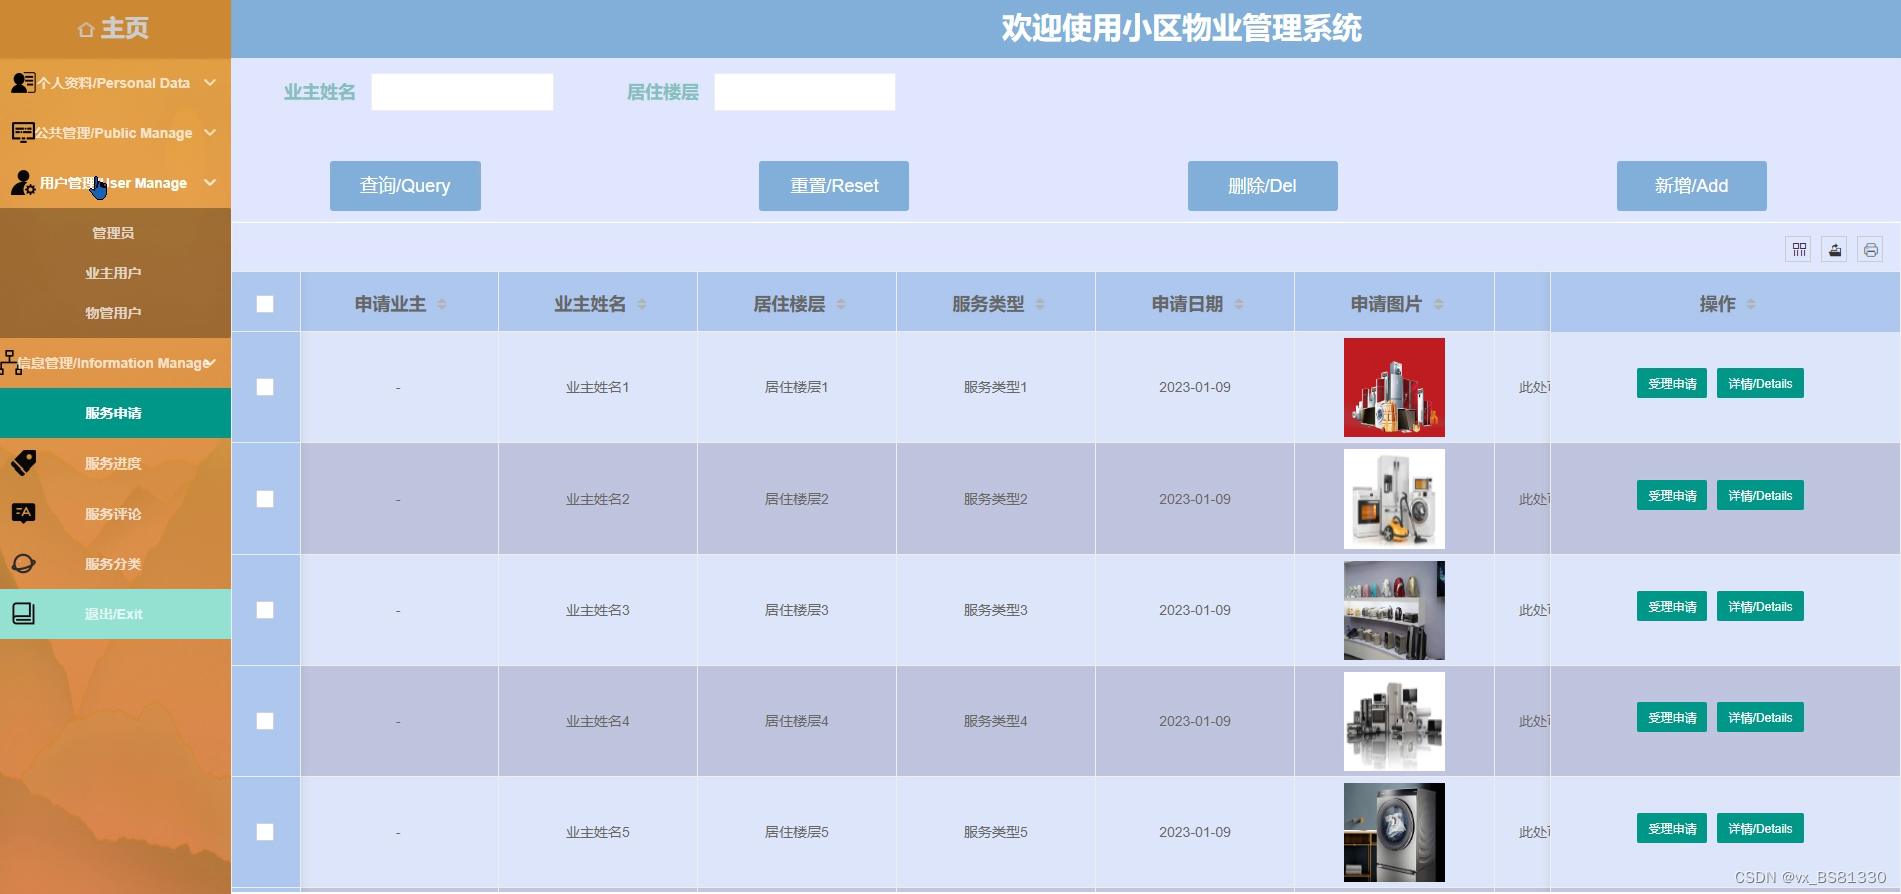Click the cell text 服务类型3
This screenshot has width=1901, height=894.
[996, 610]
